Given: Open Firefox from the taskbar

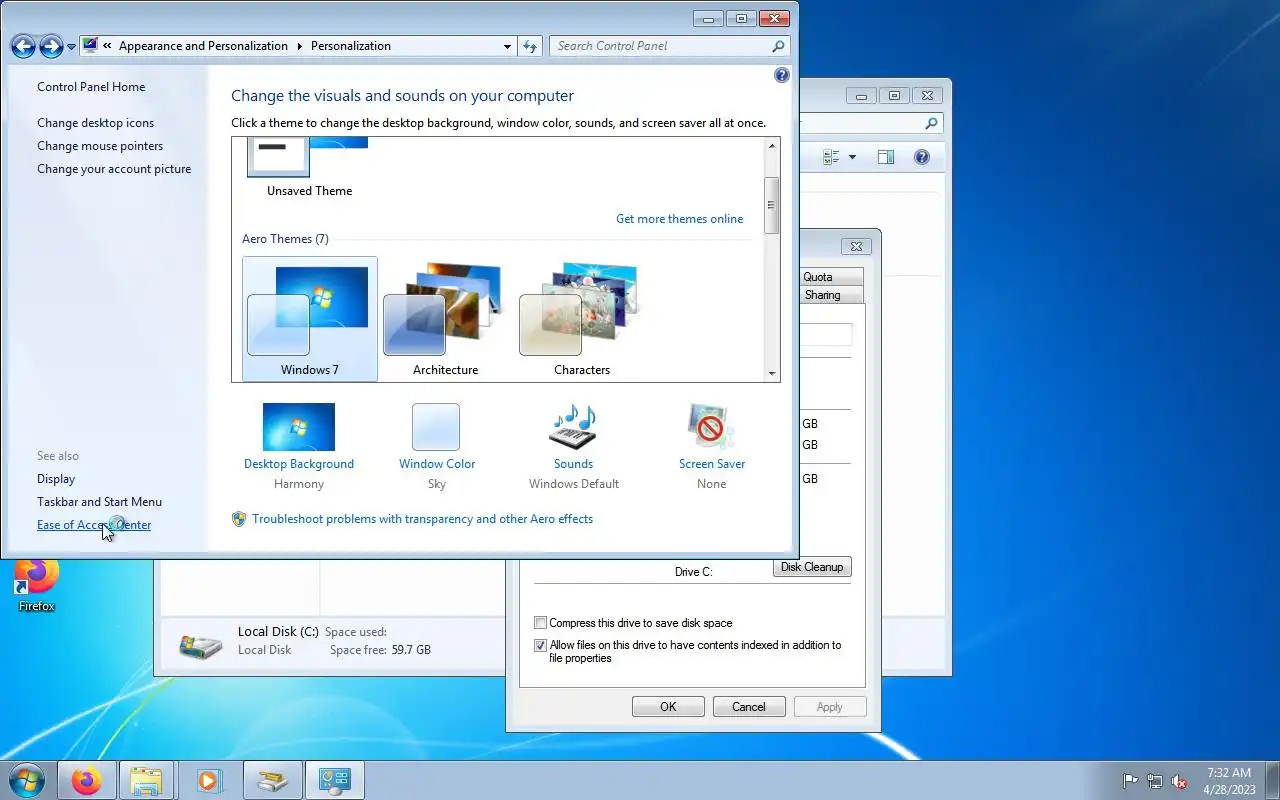Looking at the screenshot, I should pos(87,780).
